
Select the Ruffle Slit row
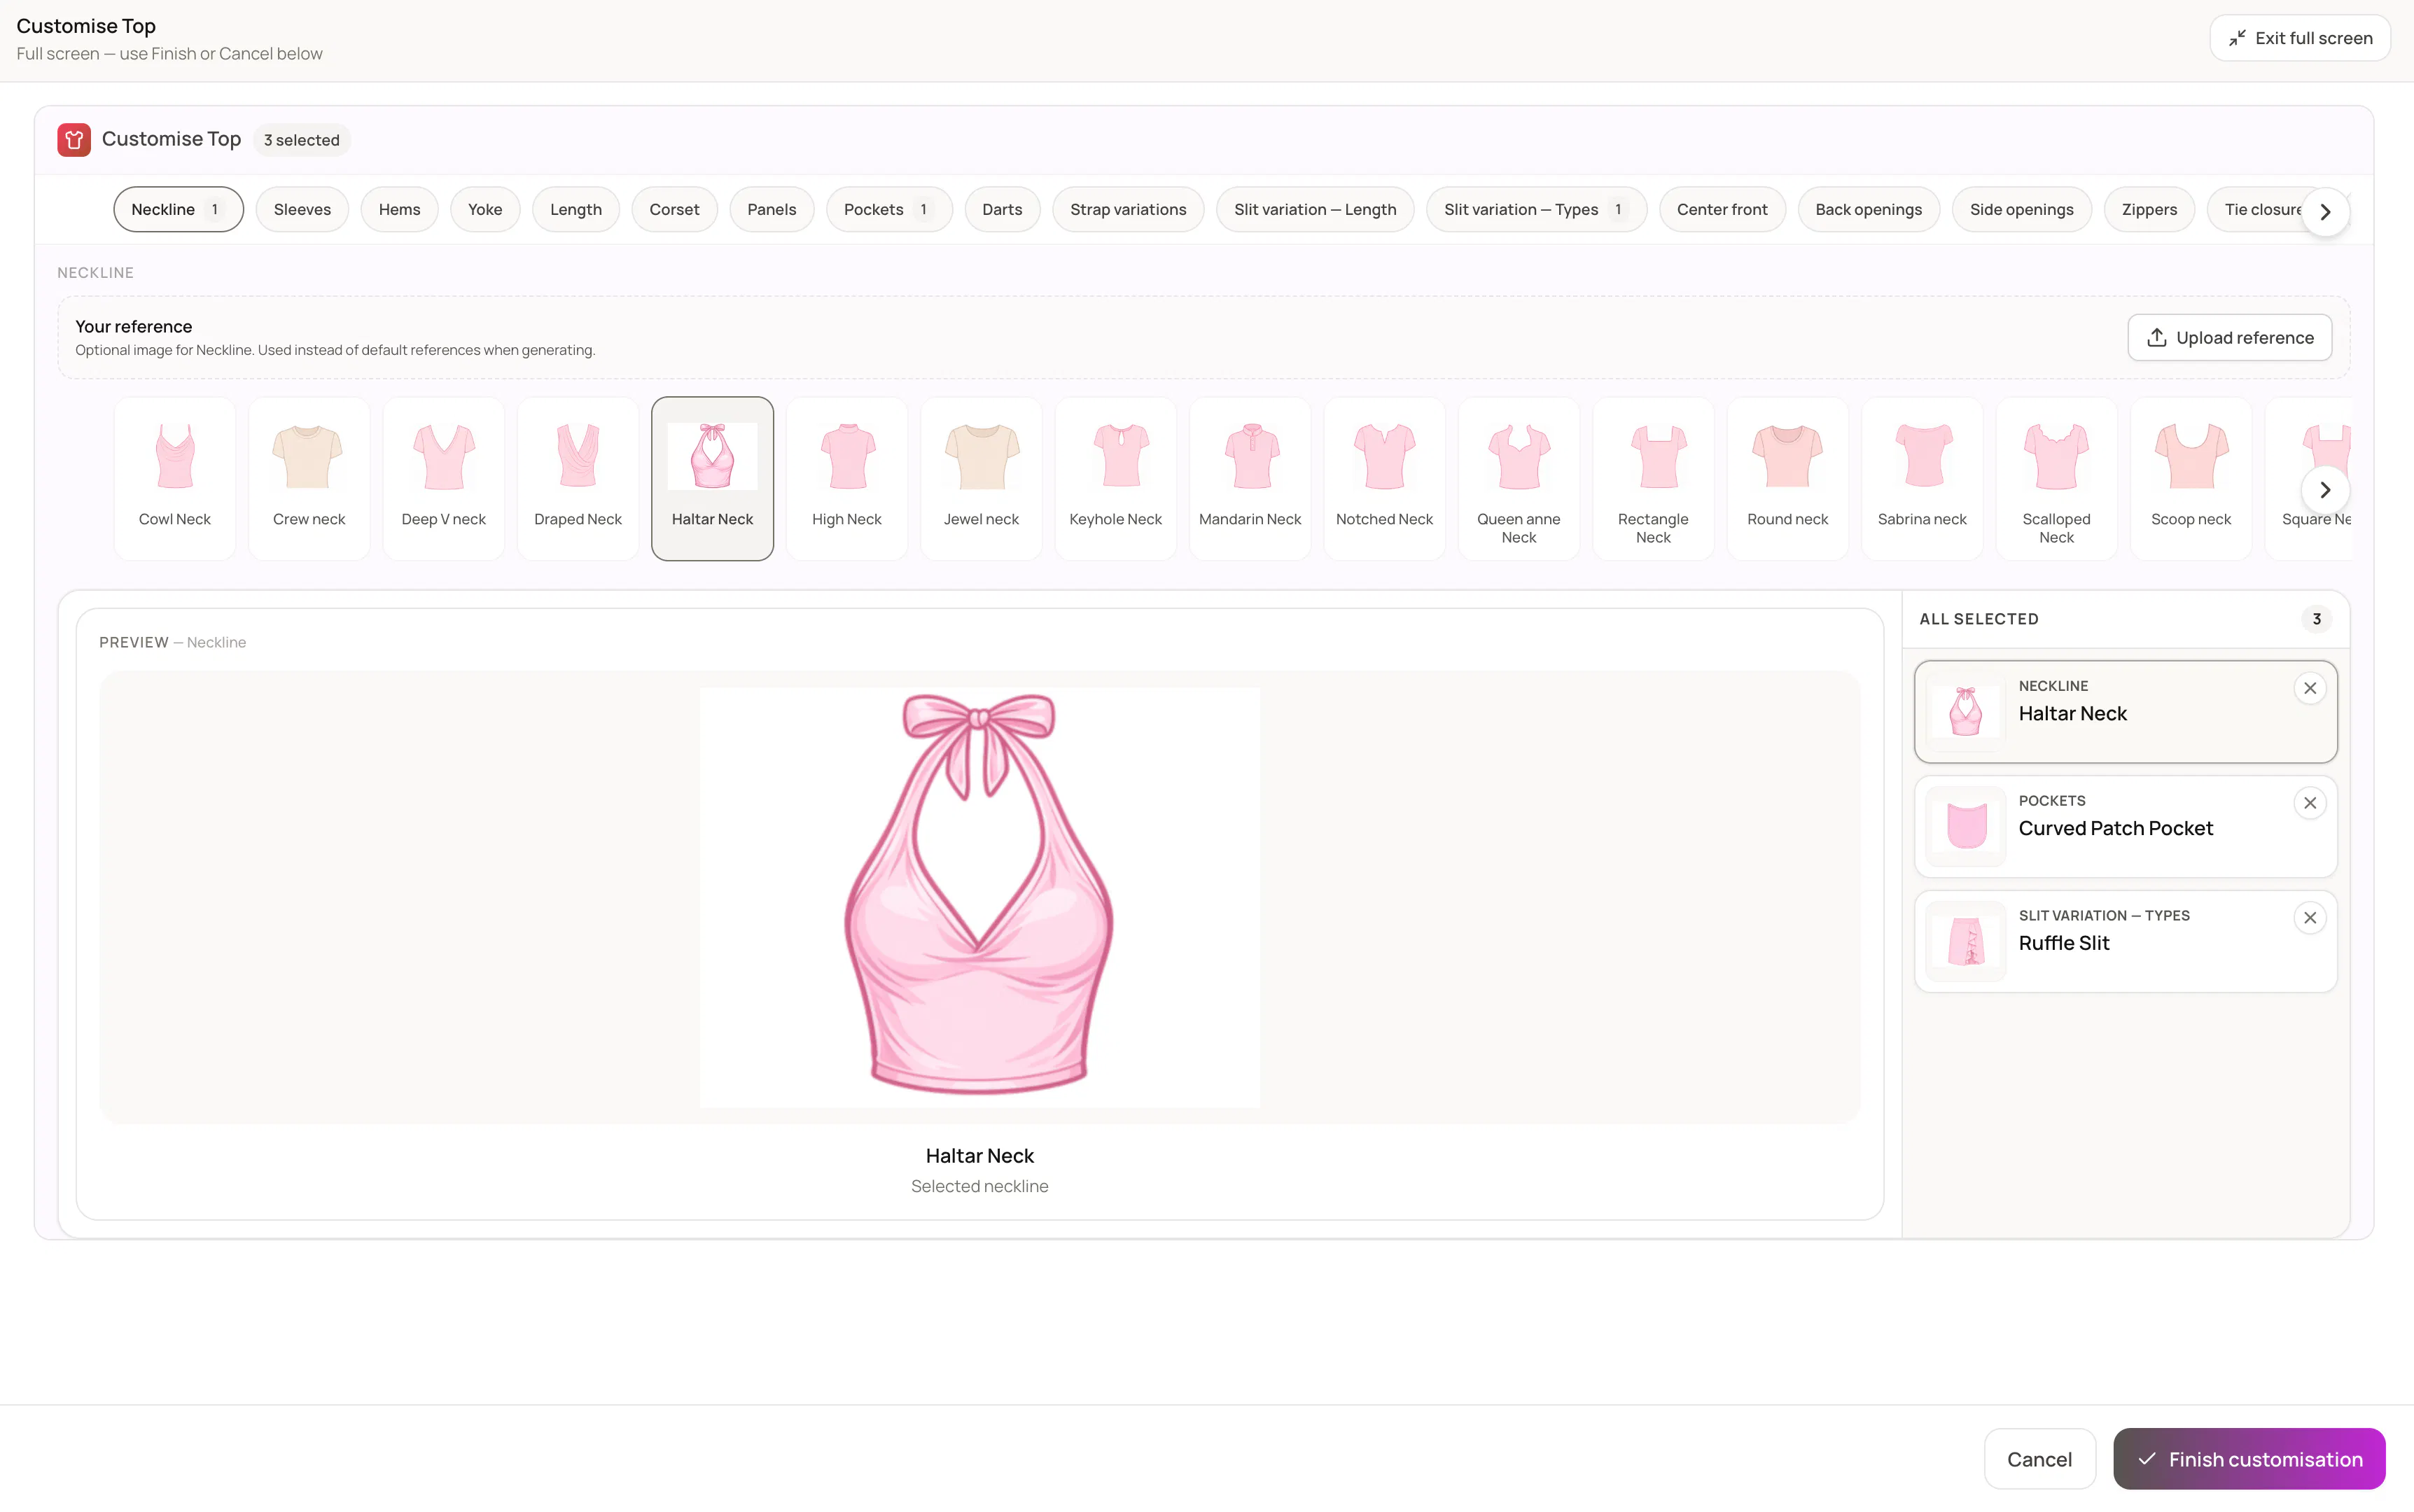(x=2125, y=942)
